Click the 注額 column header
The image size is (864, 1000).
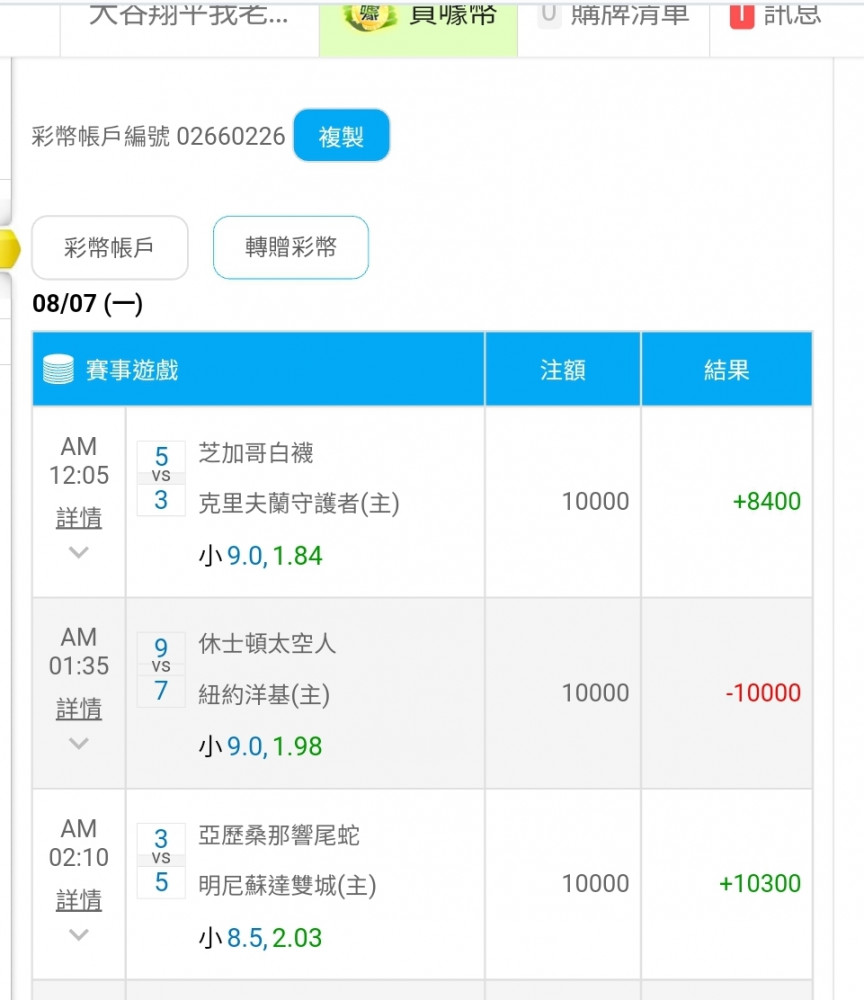562,369
